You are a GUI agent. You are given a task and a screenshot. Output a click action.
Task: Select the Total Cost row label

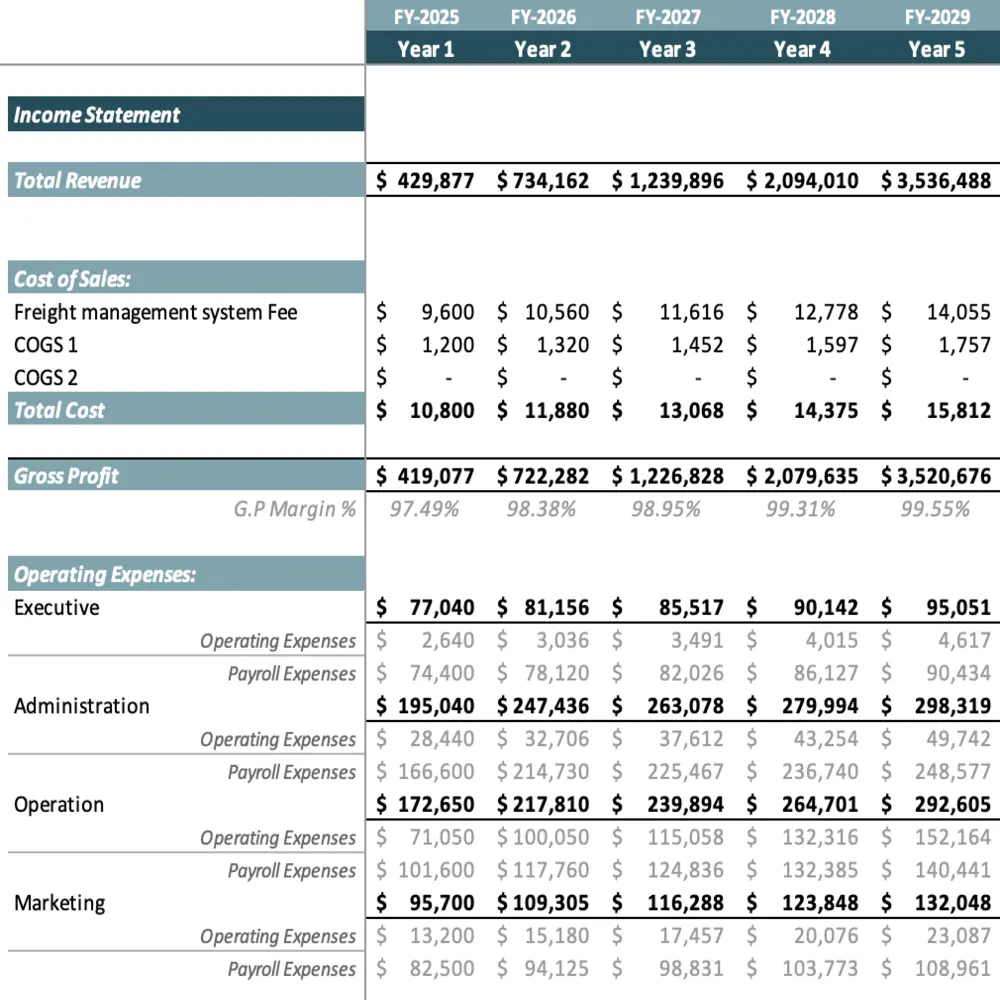coord(186,409)
